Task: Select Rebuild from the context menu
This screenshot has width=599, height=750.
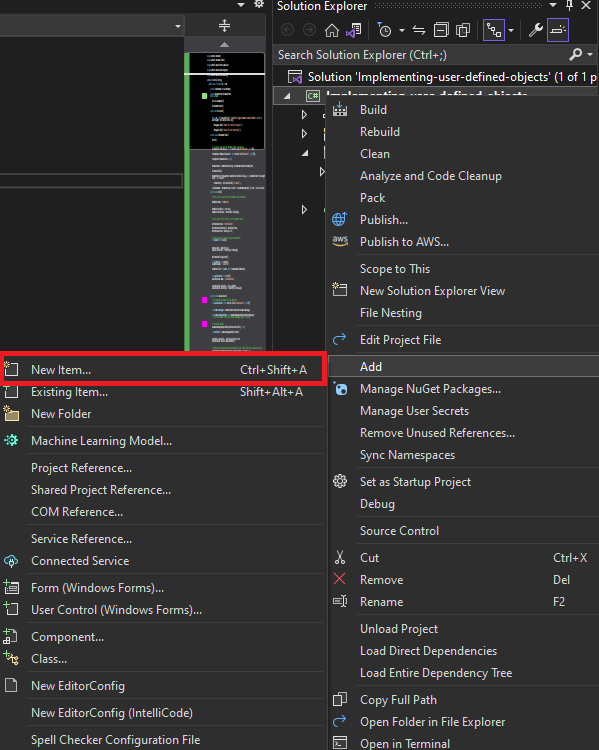Action: pyautogui.click(x=380, y=132)
